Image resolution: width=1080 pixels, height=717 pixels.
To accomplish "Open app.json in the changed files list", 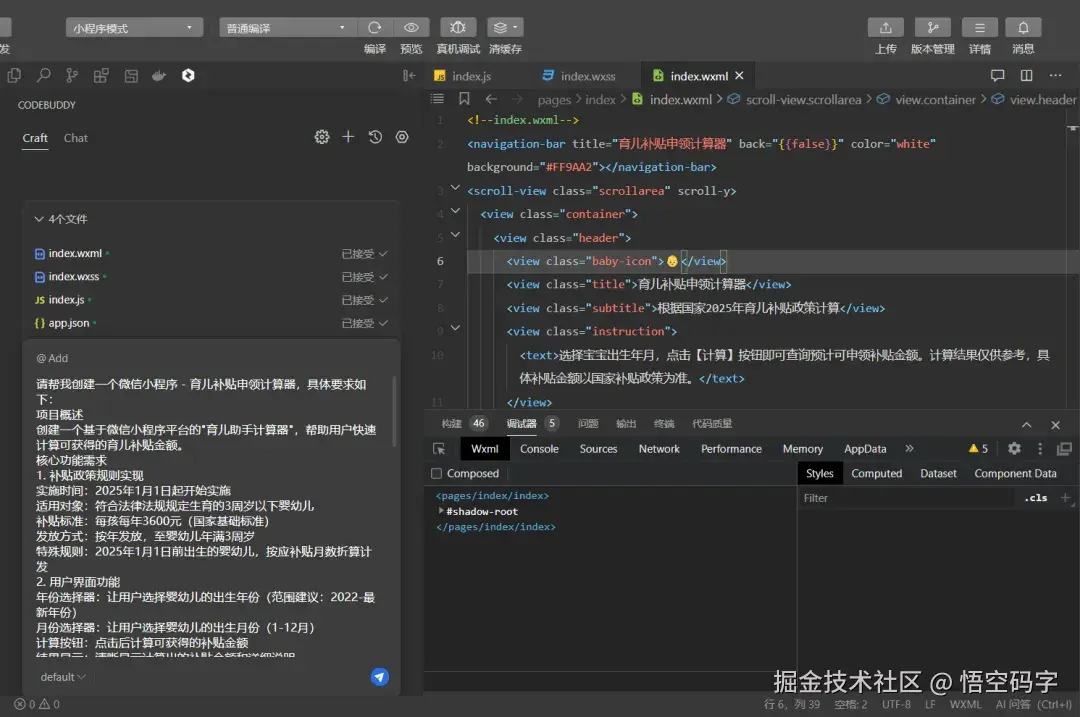I will [x=69, y=323].
